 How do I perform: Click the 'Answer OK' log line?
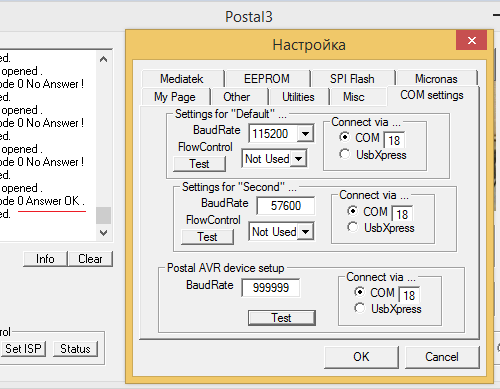point(42,201)
